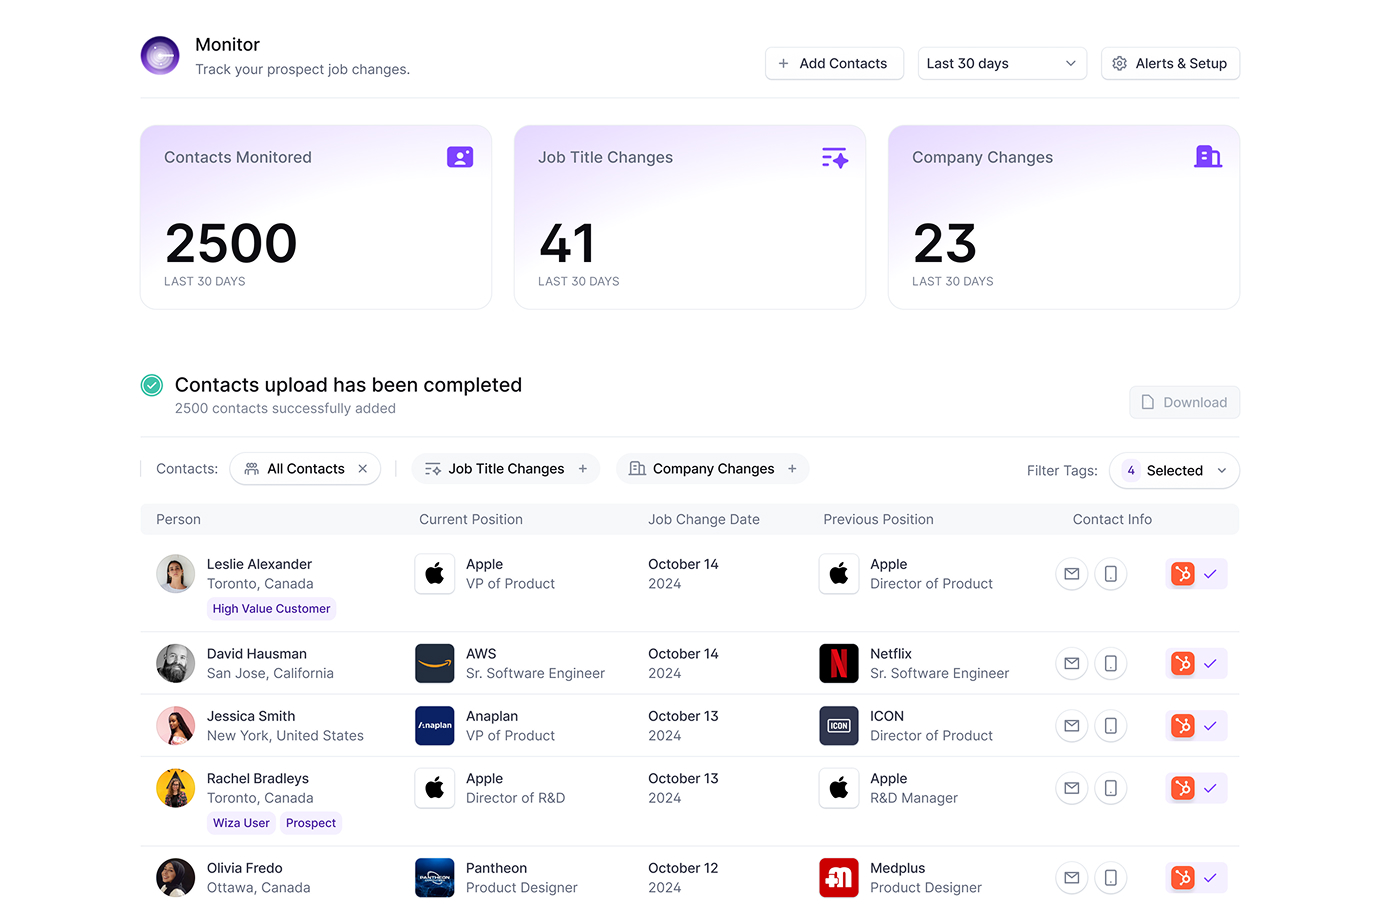Click the Job Title Changes card icon
1380x905 pixels.
pos(835,157)
